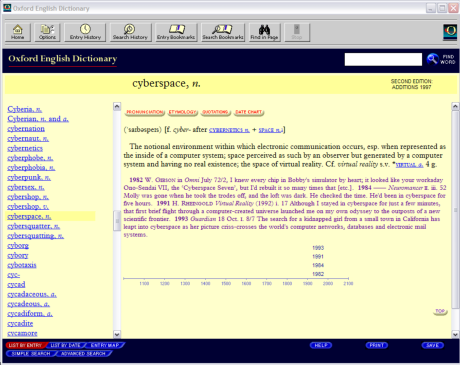Switch to Entry Map tab
Screen dimensions: 460x365
(105, 345)
